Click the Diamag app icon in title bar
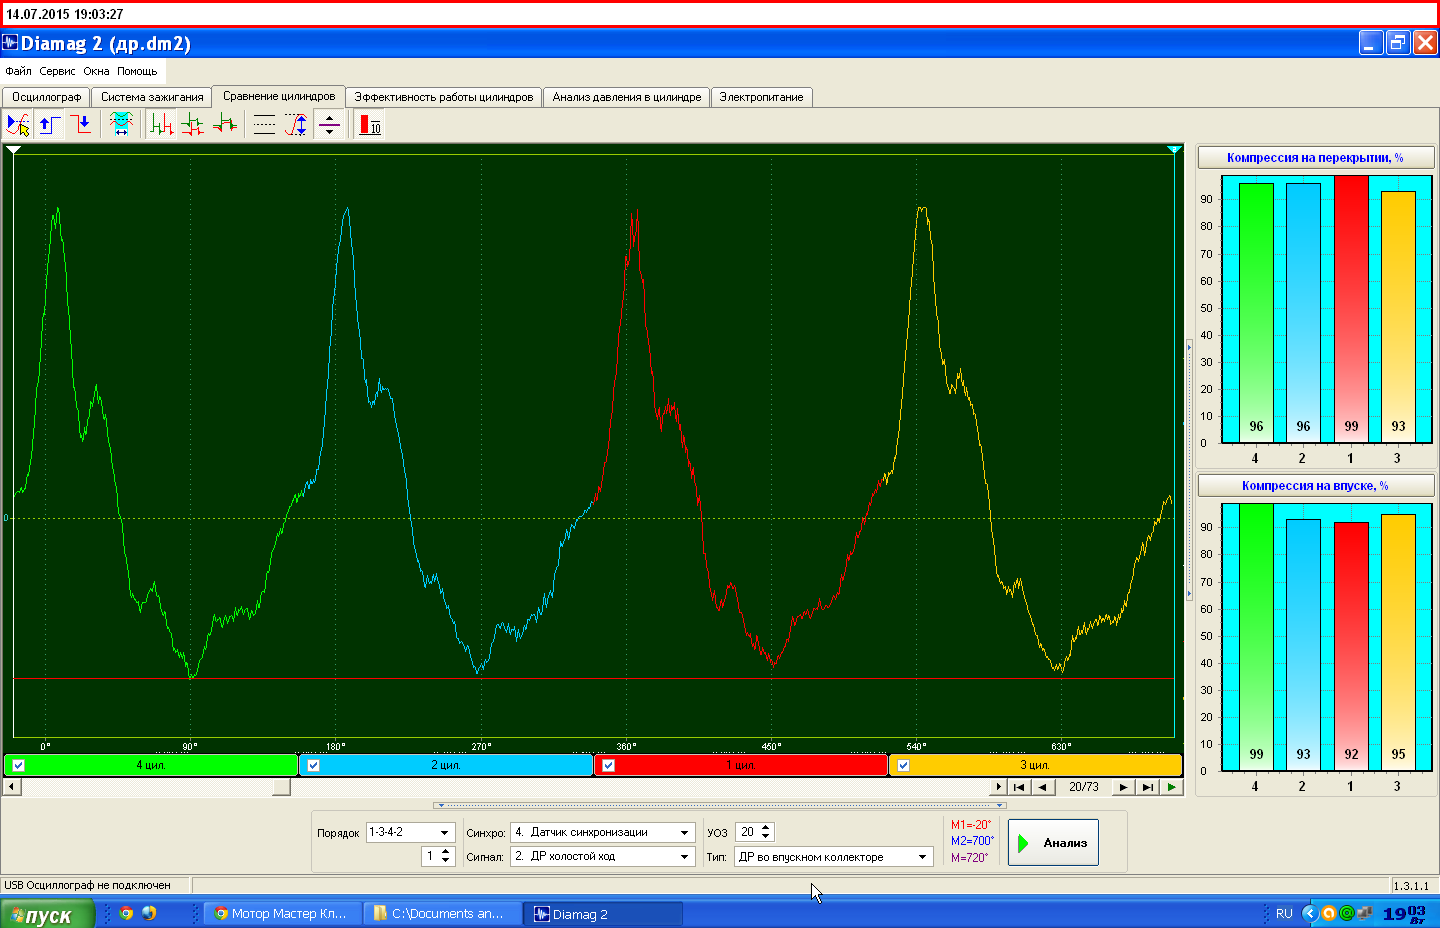This screenshot has height=928, width=1440. (10, 43)
